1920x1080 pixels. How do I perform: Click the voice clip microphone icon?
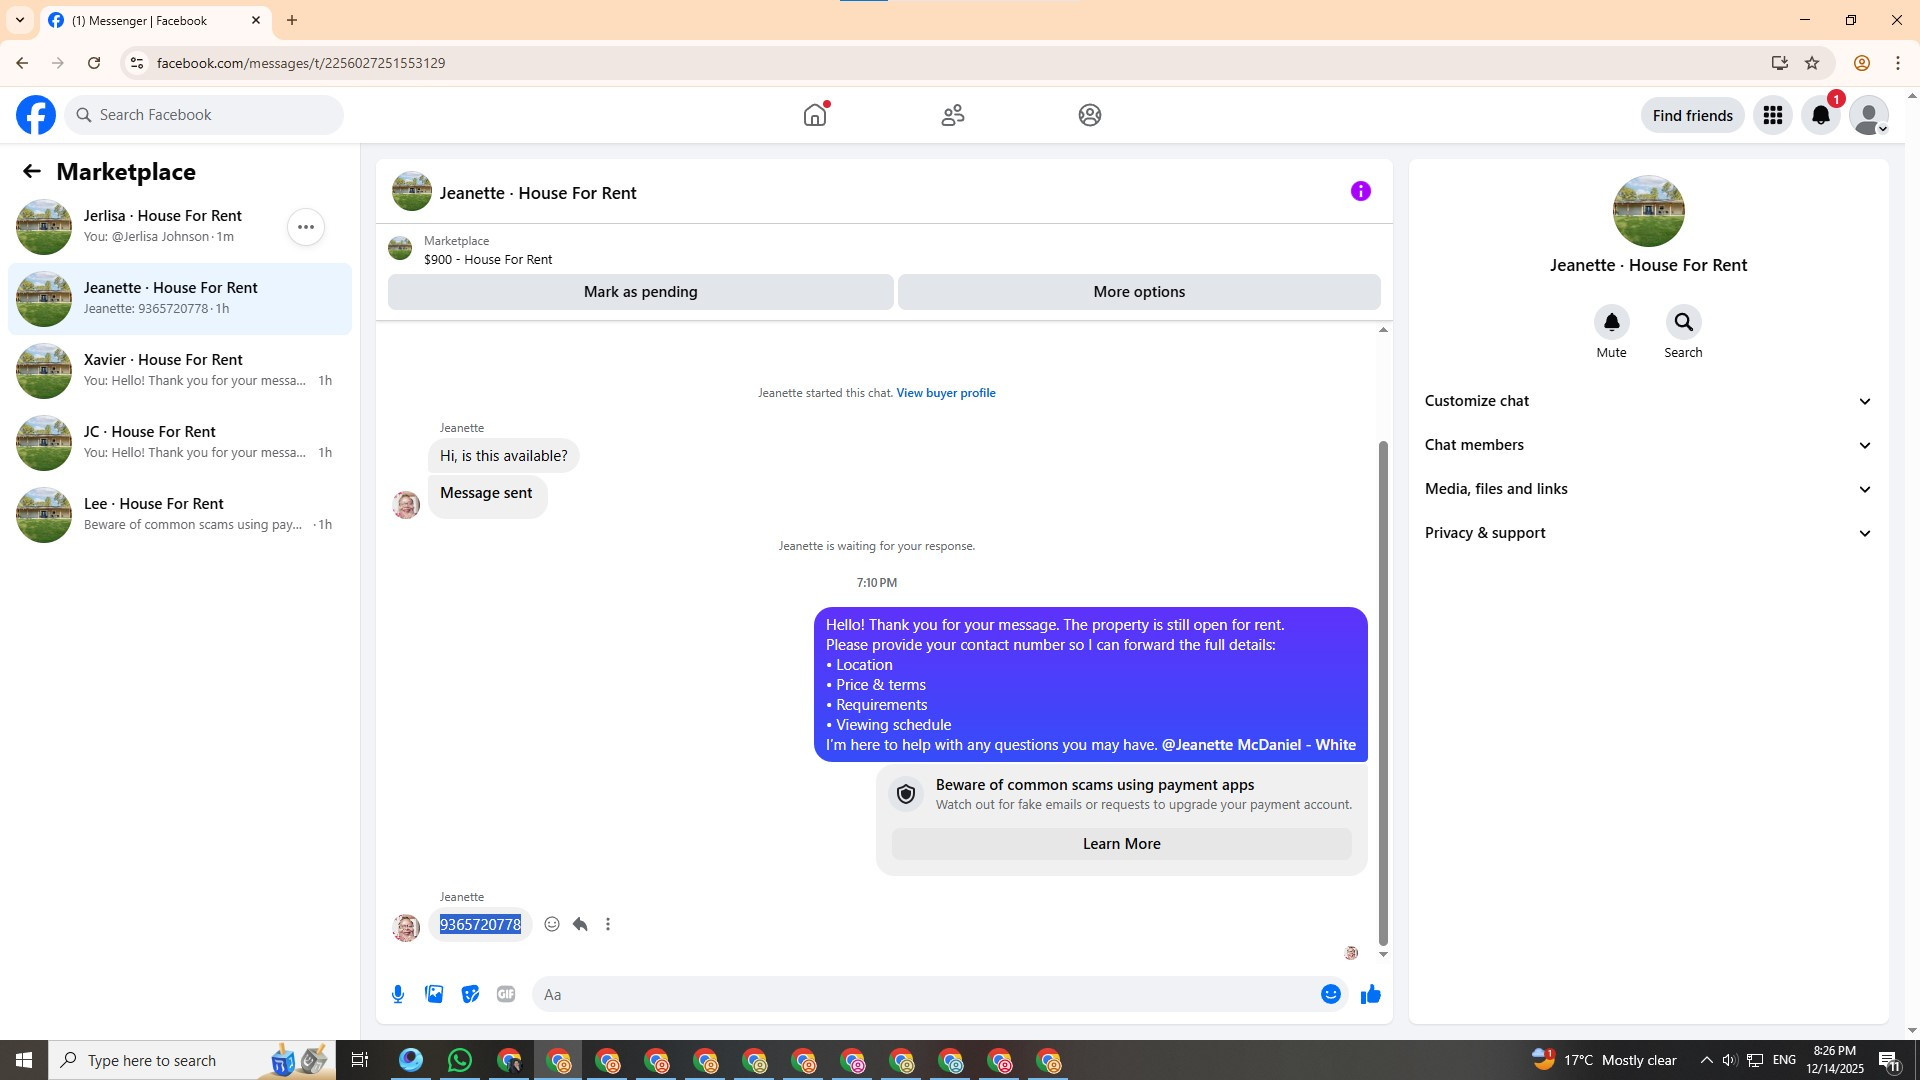[x=398, y=994]
